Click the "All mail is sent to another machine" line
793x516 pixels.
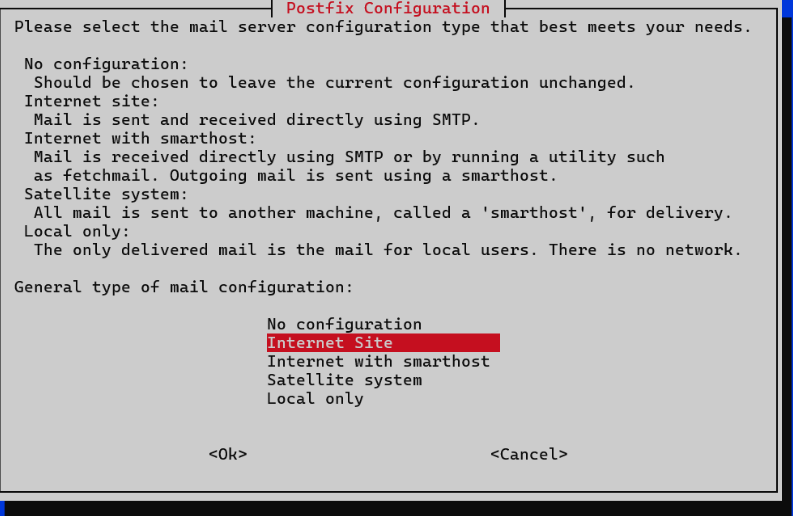[382, 212]
